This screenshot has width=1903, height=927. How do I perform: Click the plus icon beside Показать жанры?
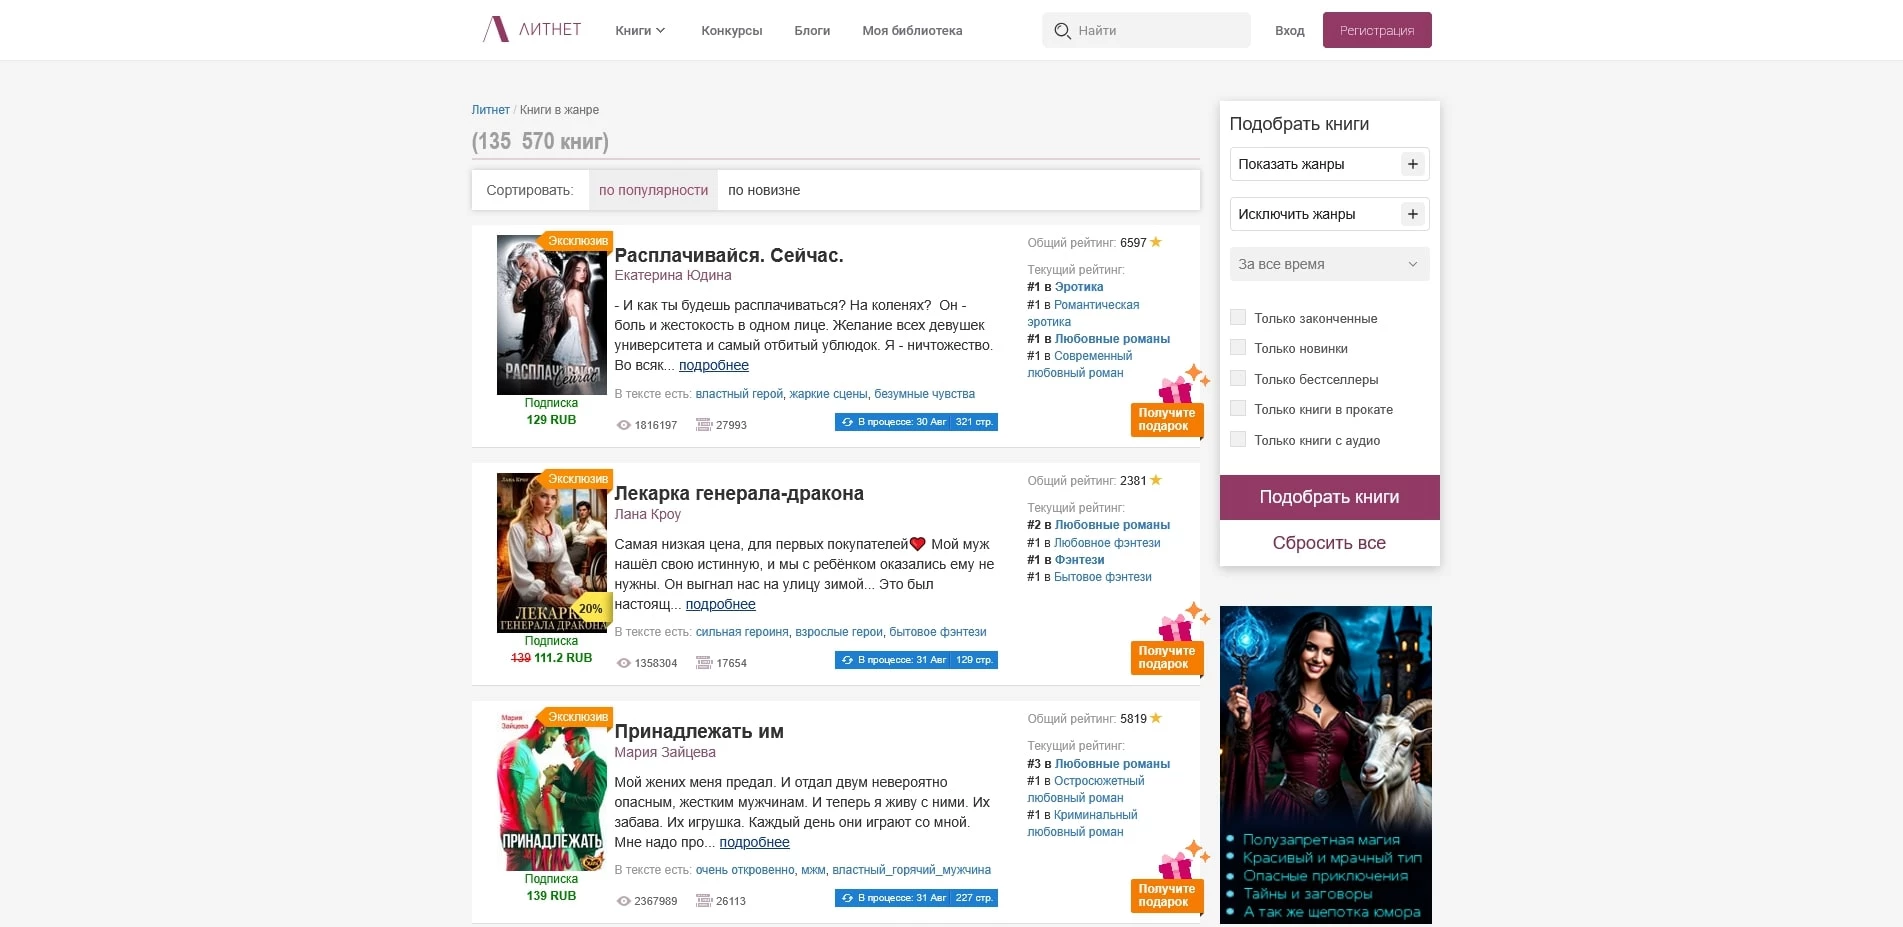[x=1412, y=164]
